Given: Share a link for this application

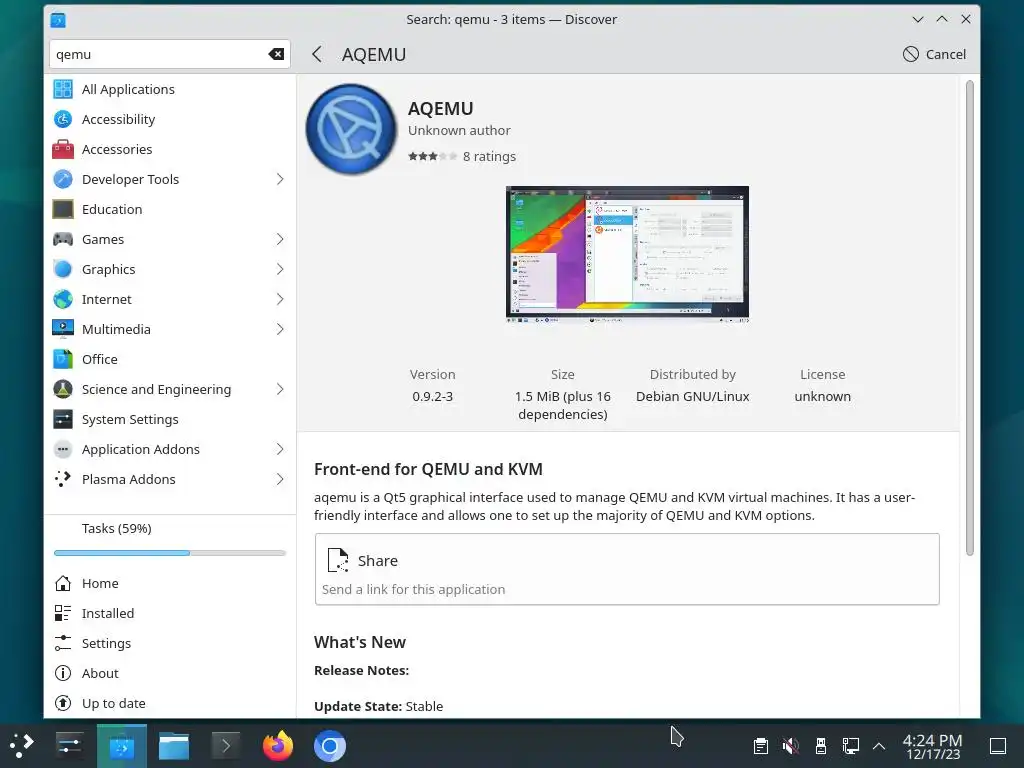Looking at the screenshot, I should [627, 569].
